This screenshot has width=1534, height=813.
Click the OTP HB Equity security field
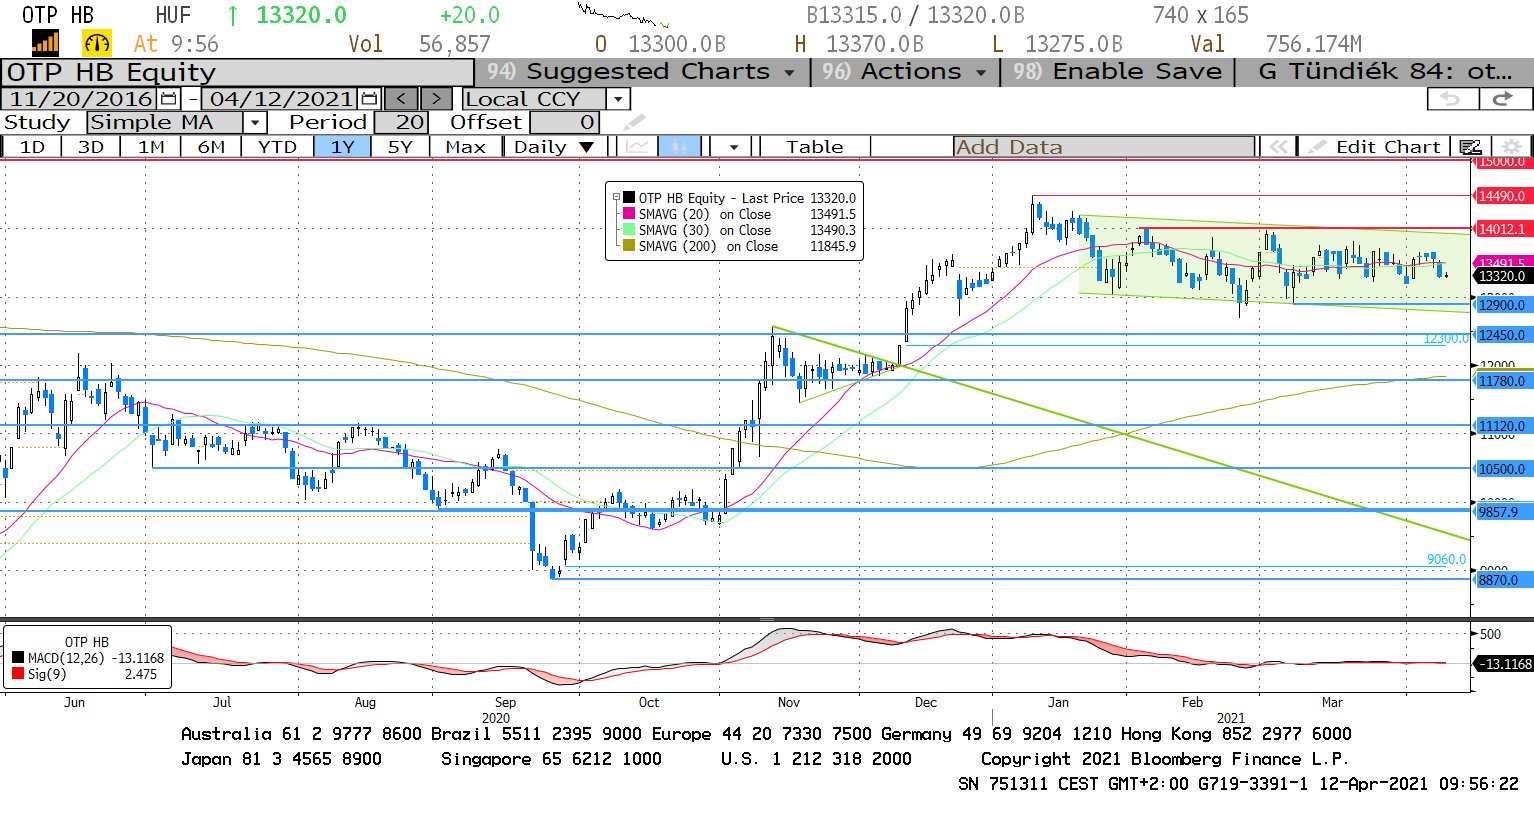point(237,72)
